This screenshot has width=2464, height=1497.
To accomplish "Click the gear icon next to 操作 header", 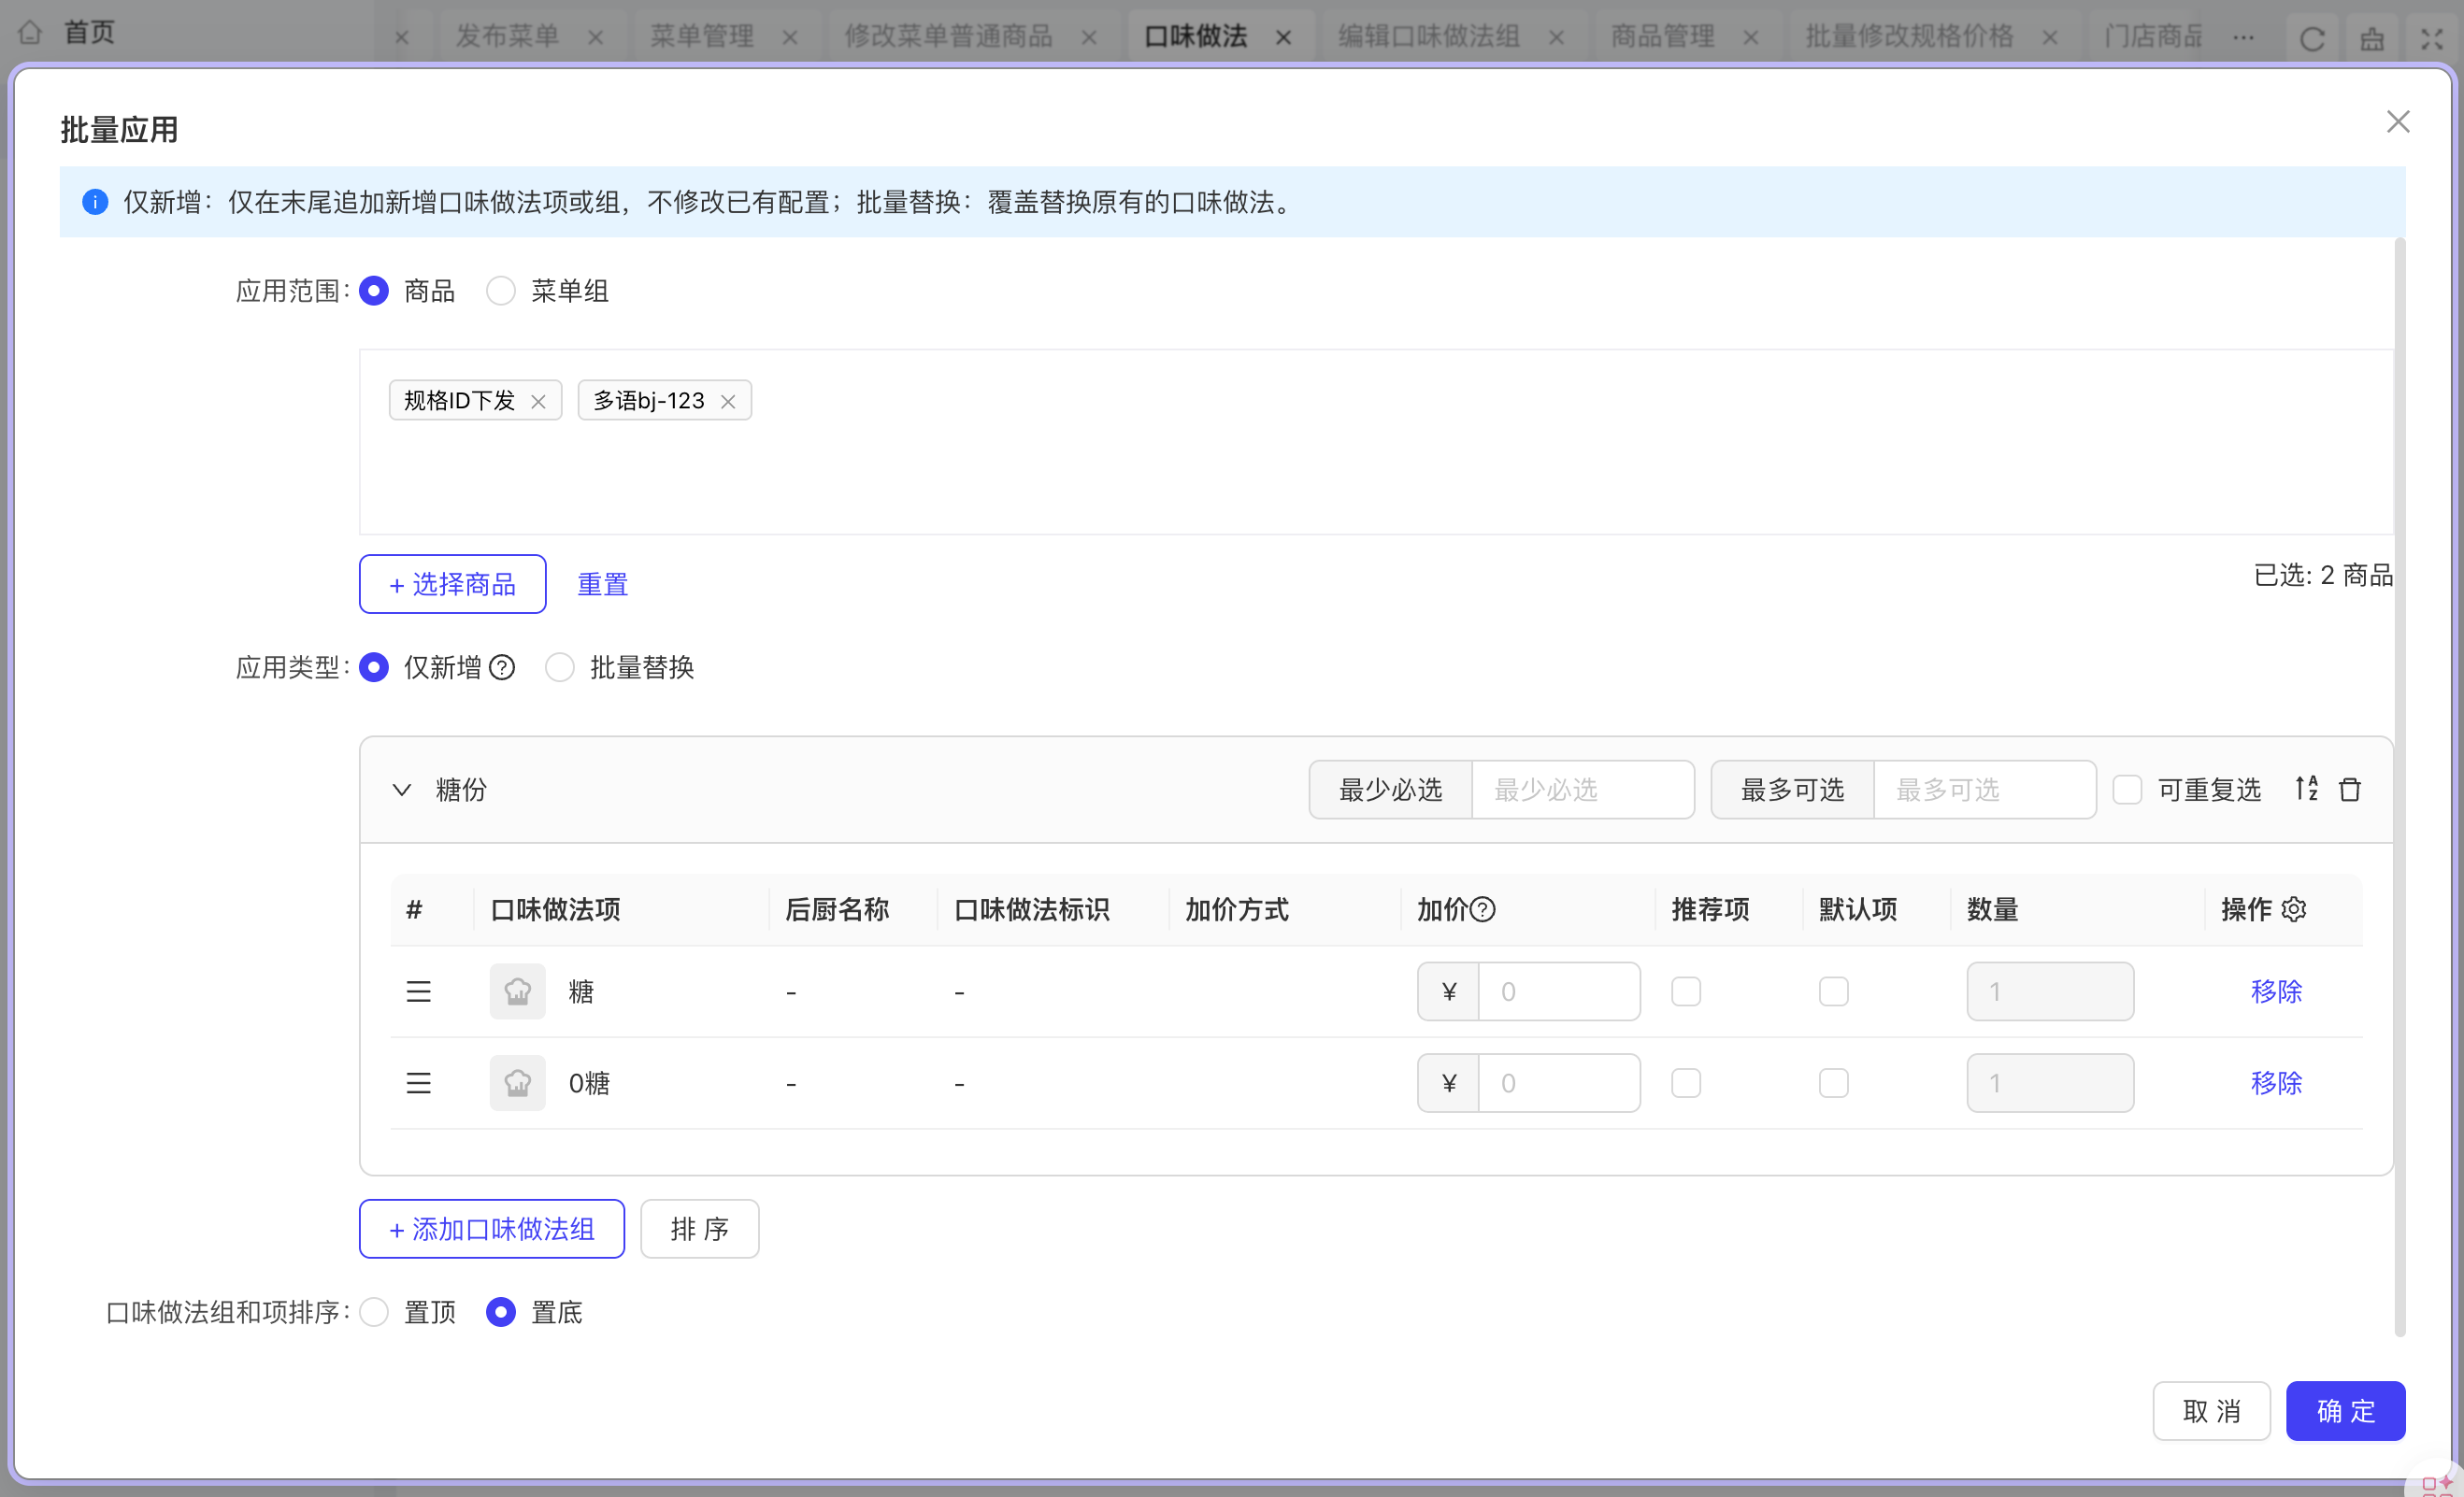I will (2295, 909).
